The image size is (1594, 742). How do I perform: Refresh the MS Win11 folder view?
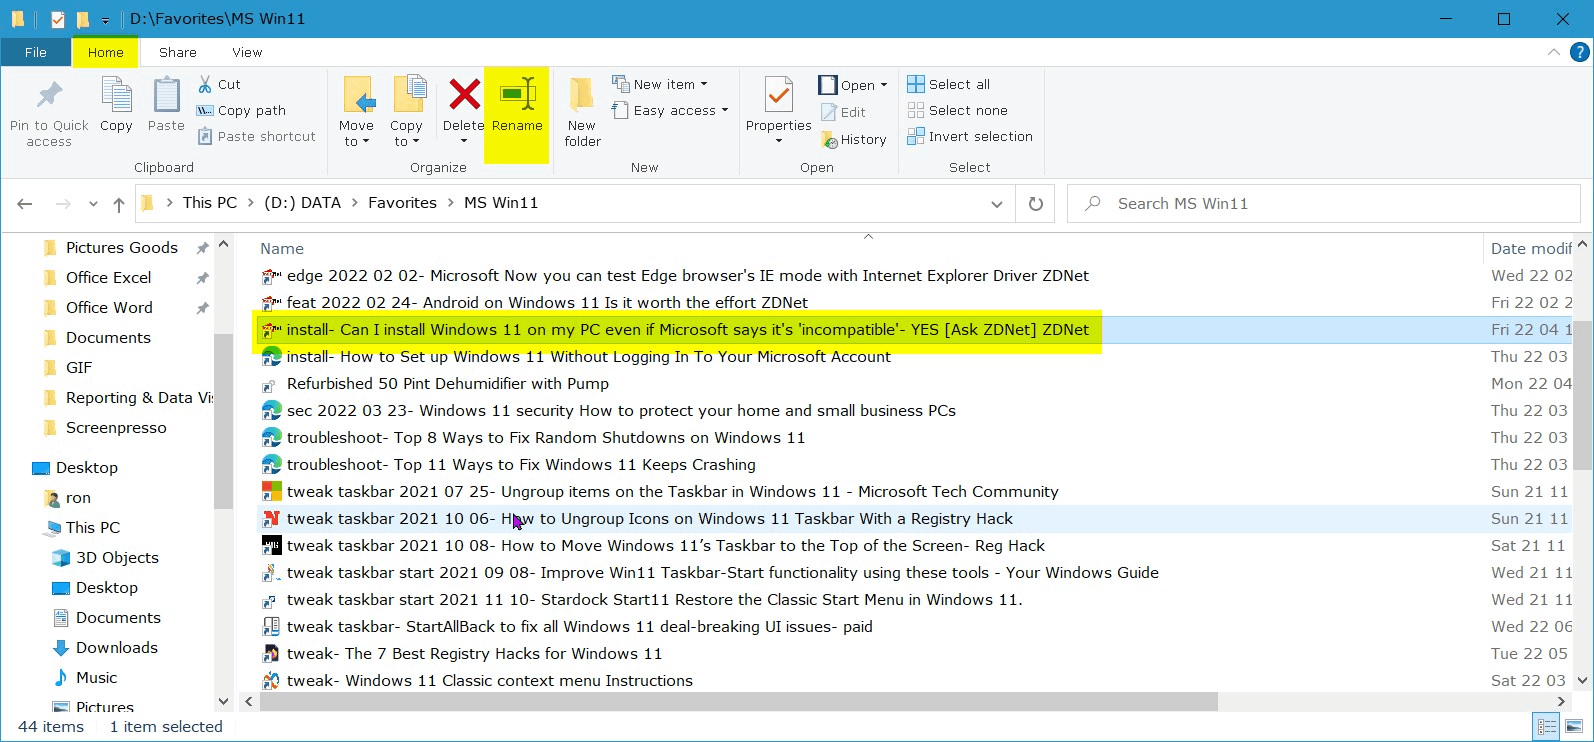[1036, 203]
